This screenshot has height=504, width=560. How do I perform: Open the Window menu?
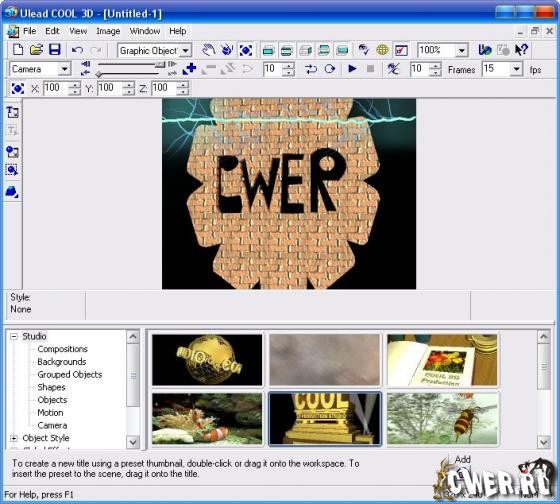click(145, 31)
